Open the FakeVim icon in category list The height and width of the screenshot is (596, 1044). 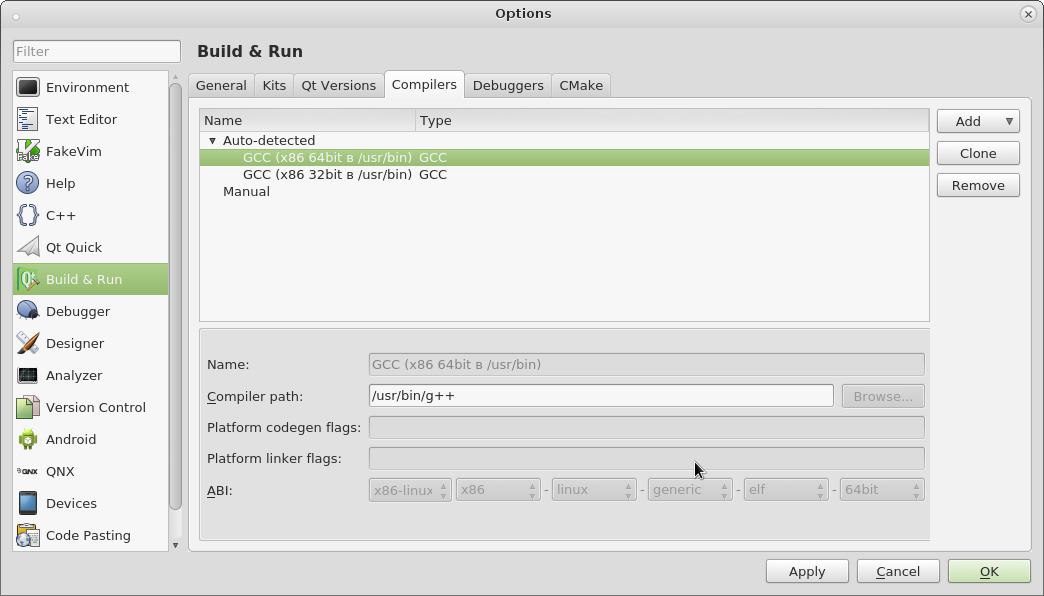click(28, 151)
